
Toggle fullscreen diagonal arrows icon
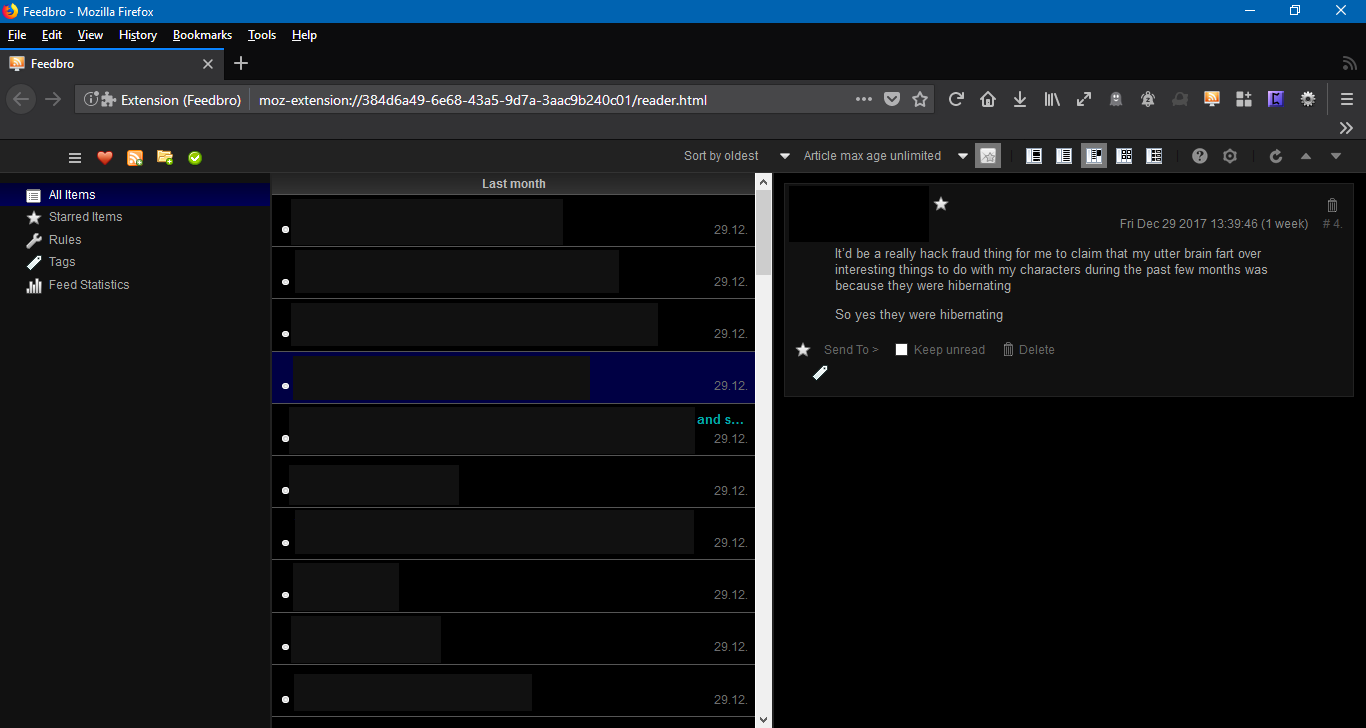click(1084, 100)
